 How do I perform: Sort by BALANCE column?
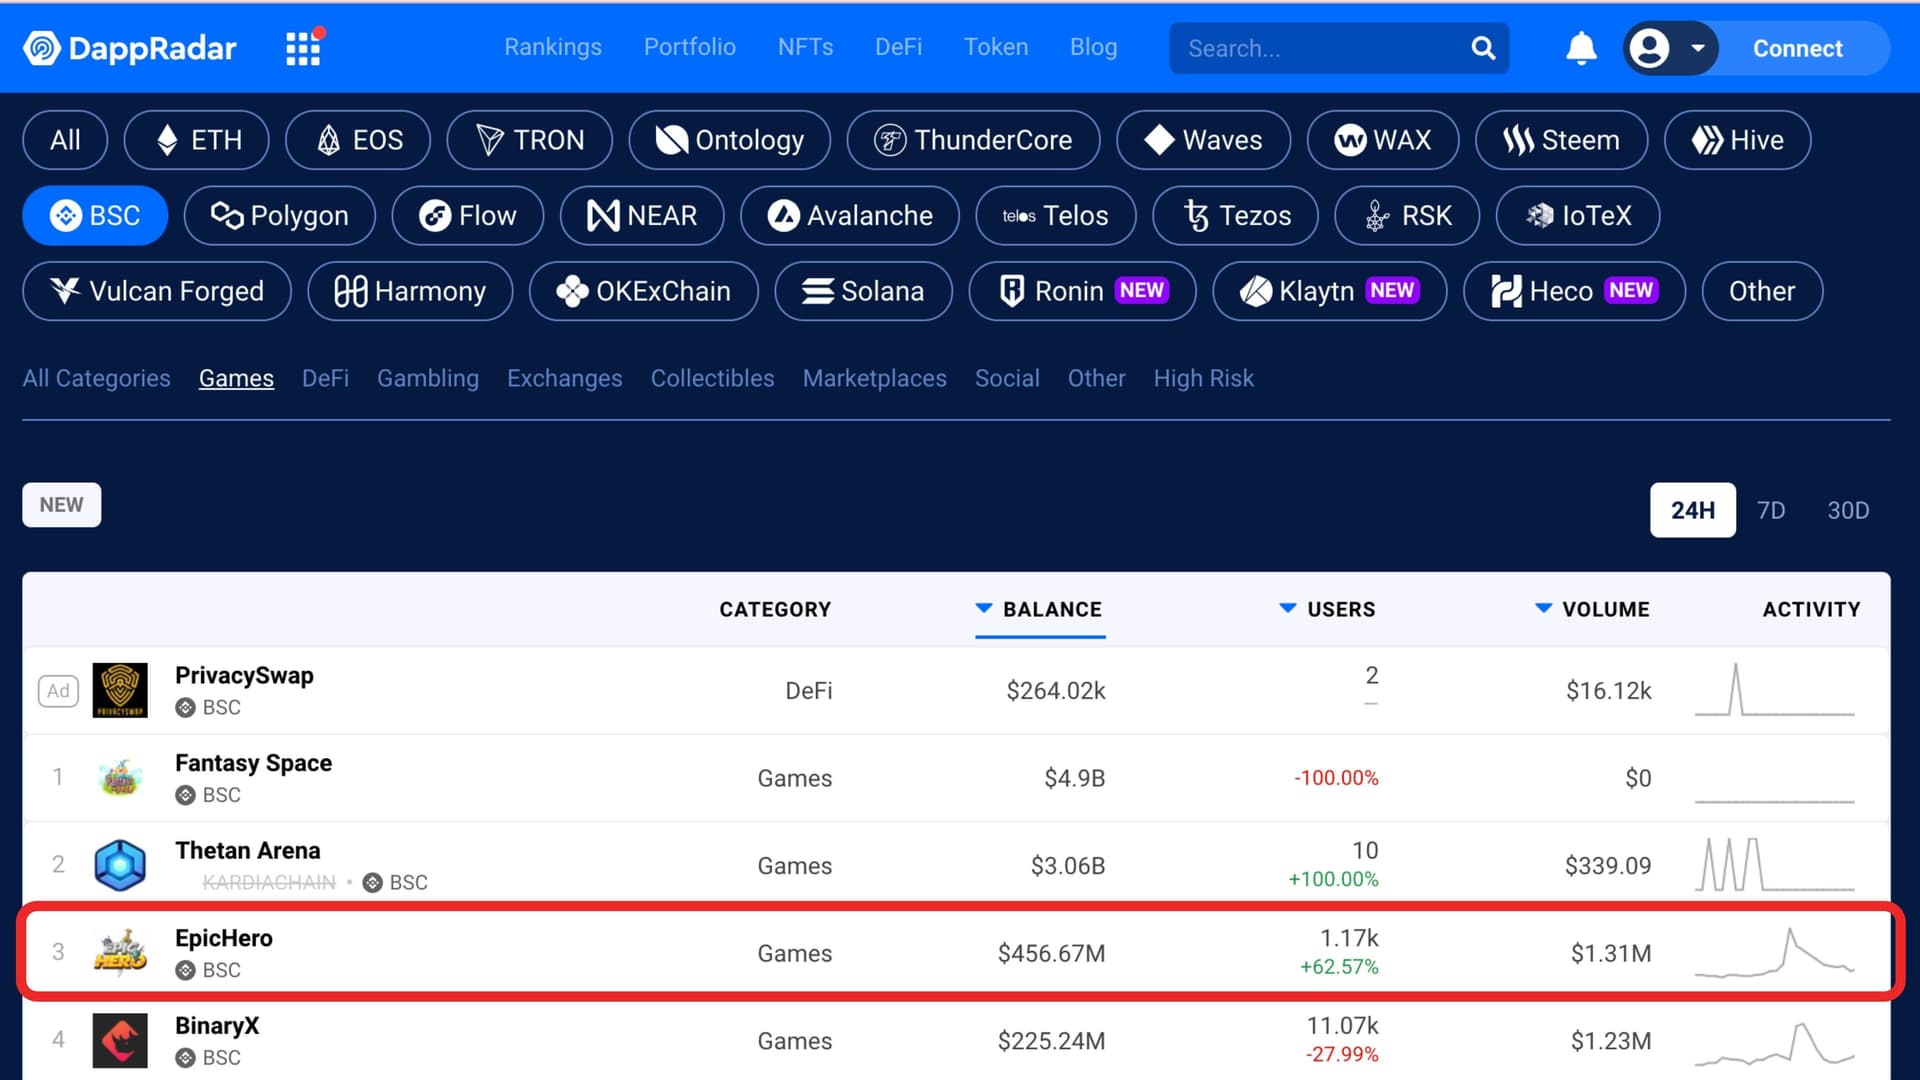[1040, 609]
